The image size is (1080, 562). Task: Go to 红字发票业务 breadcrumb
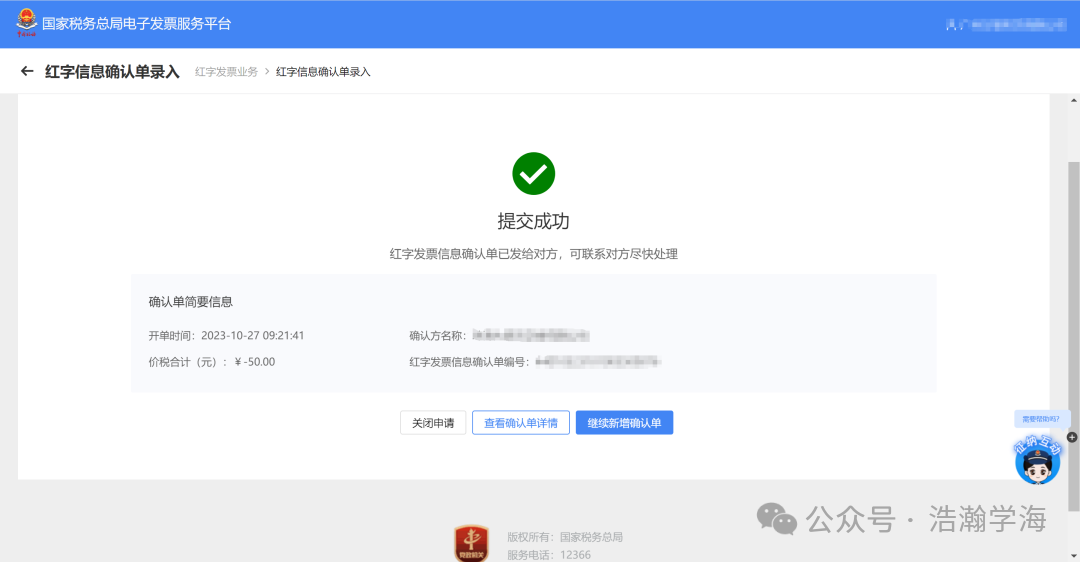(x=226, y=72)
